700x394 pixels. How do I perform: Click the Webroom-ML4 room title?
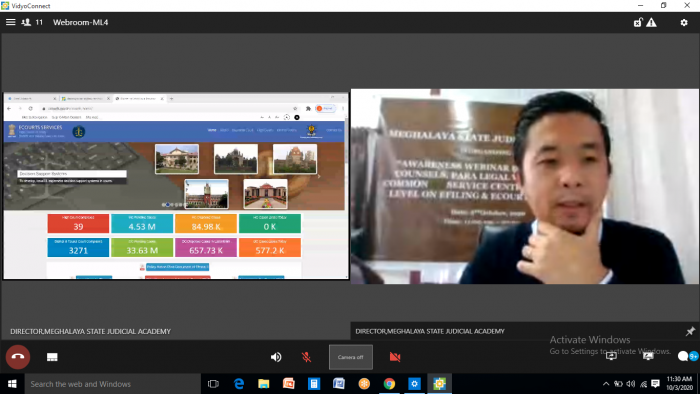click(x=80, y=22)
